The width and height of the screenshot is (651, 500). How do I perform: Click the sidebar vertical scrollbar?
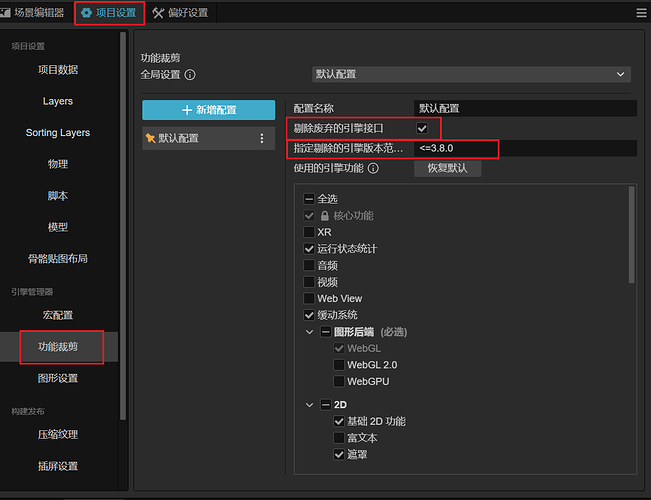click(x=123, y=226)
